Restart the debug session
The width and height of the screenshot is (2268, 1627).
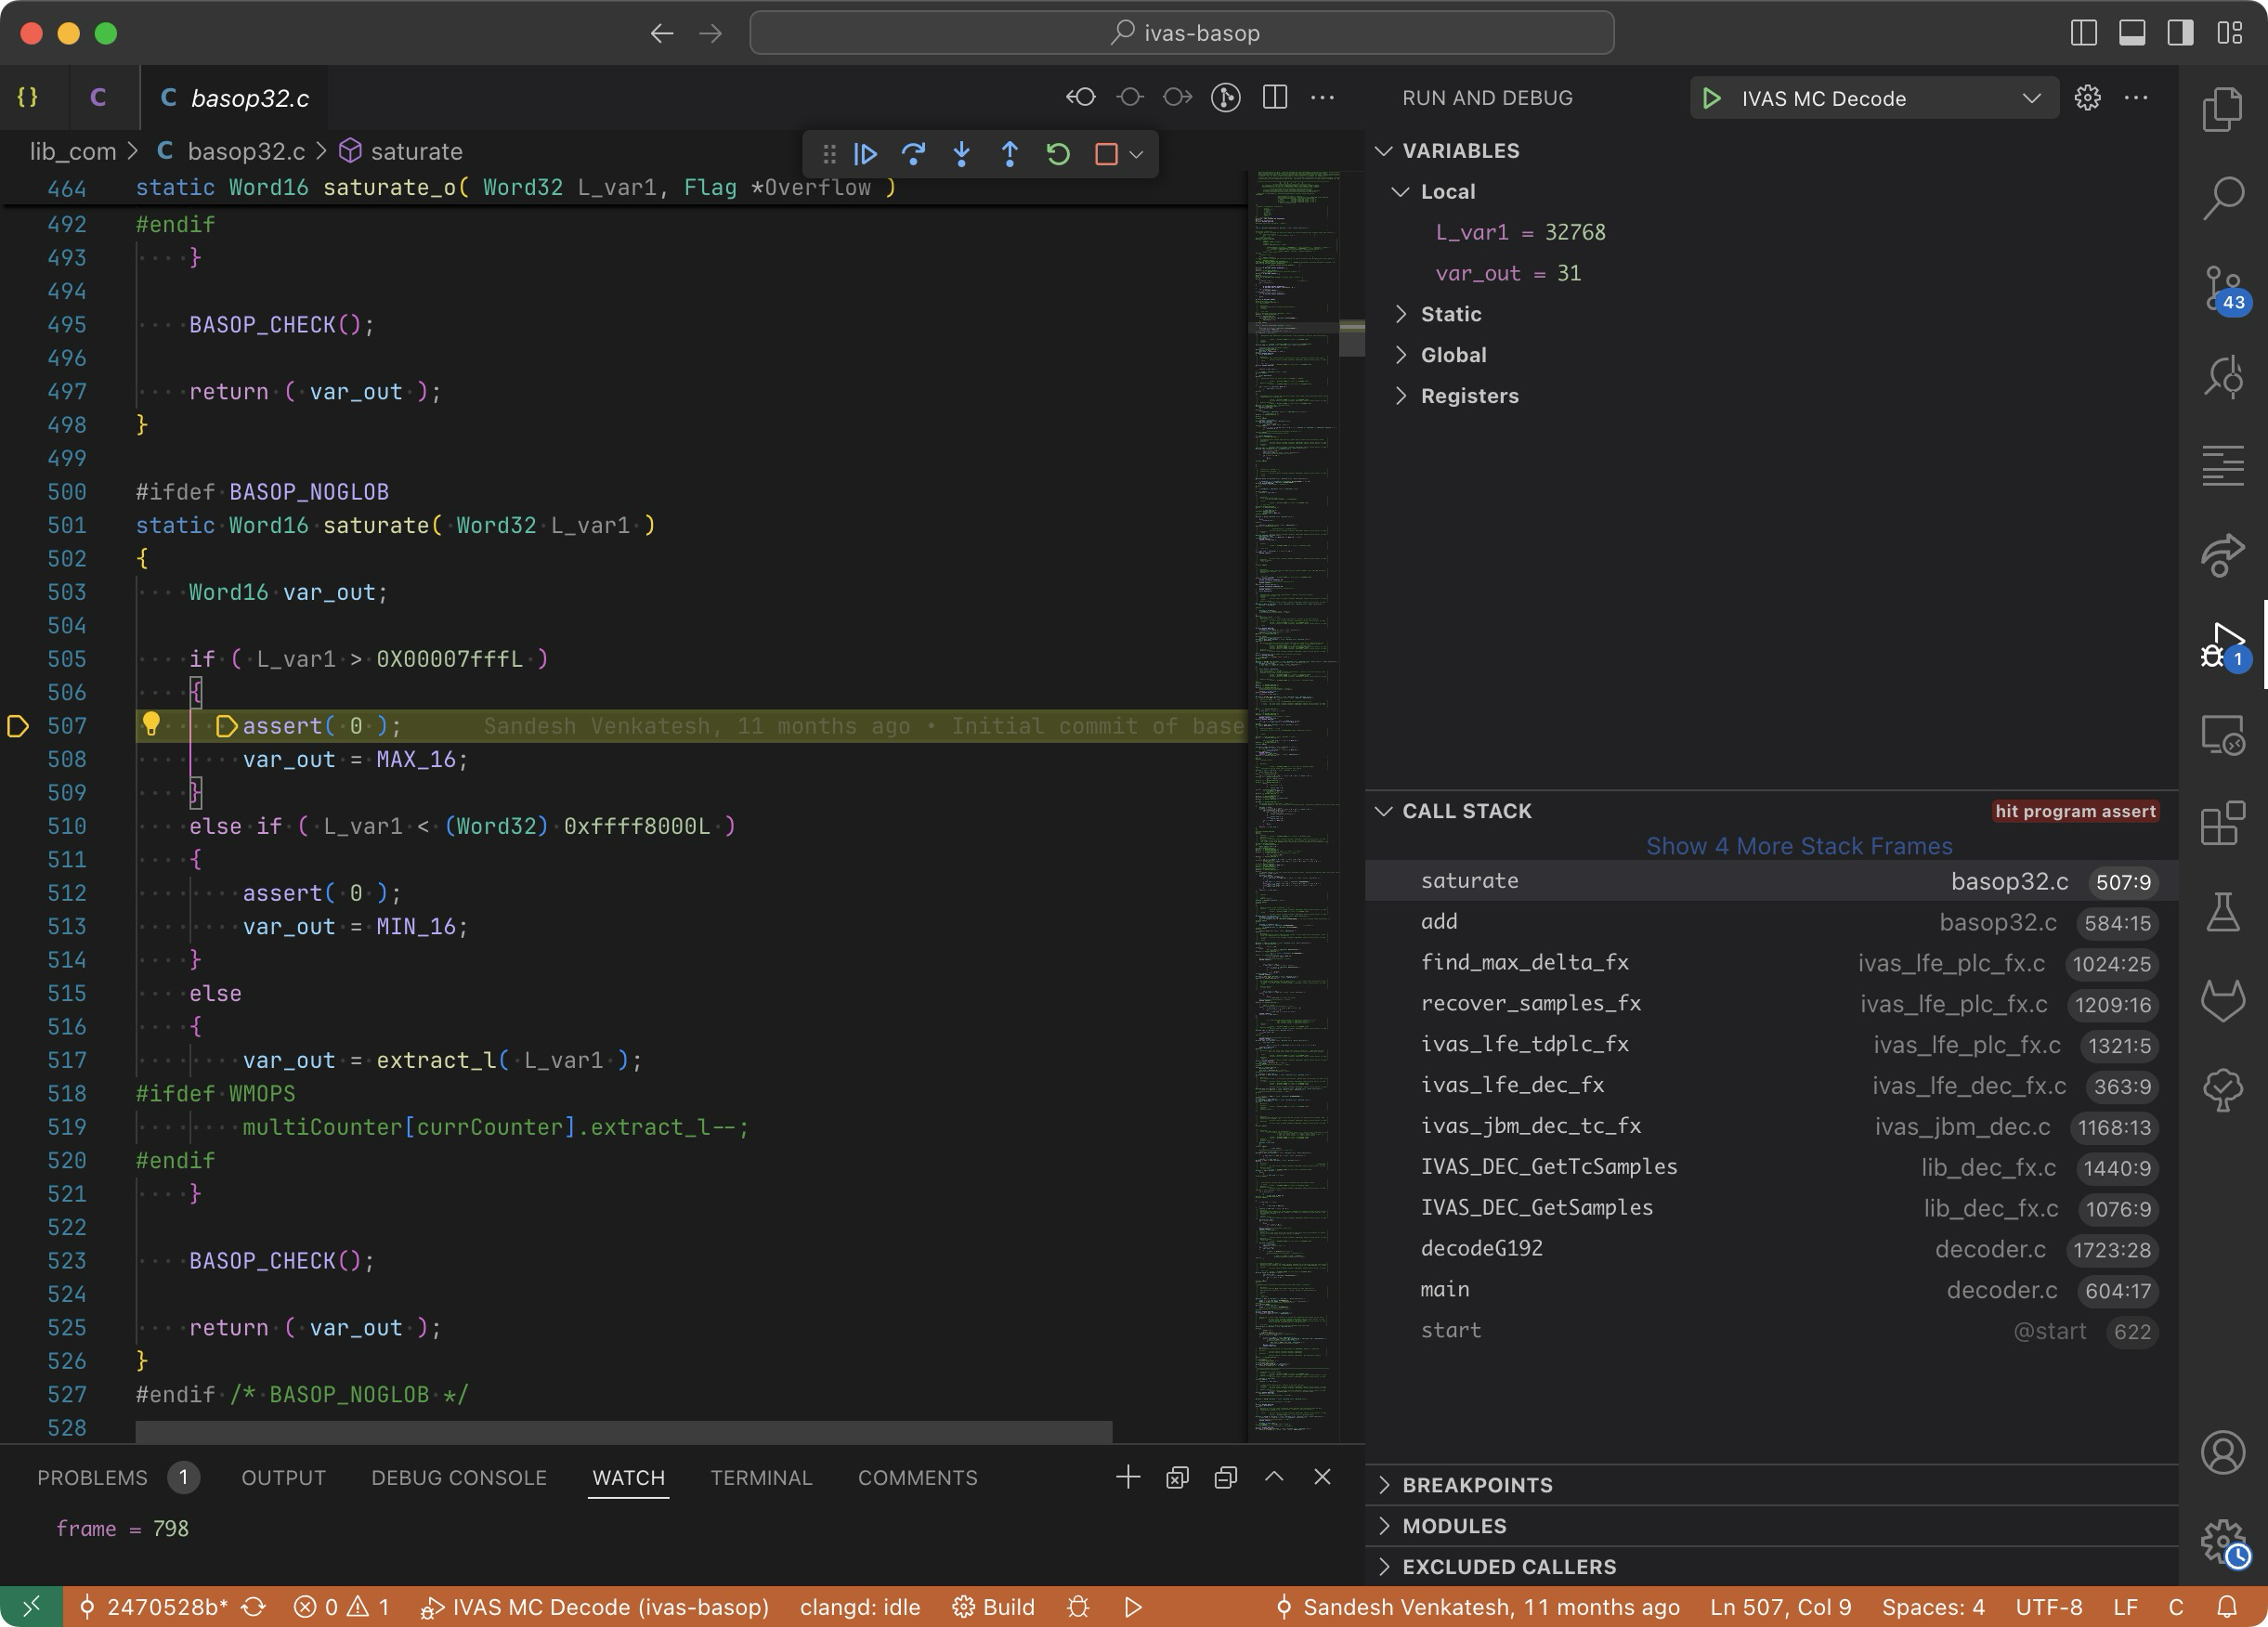(1058, 154)
